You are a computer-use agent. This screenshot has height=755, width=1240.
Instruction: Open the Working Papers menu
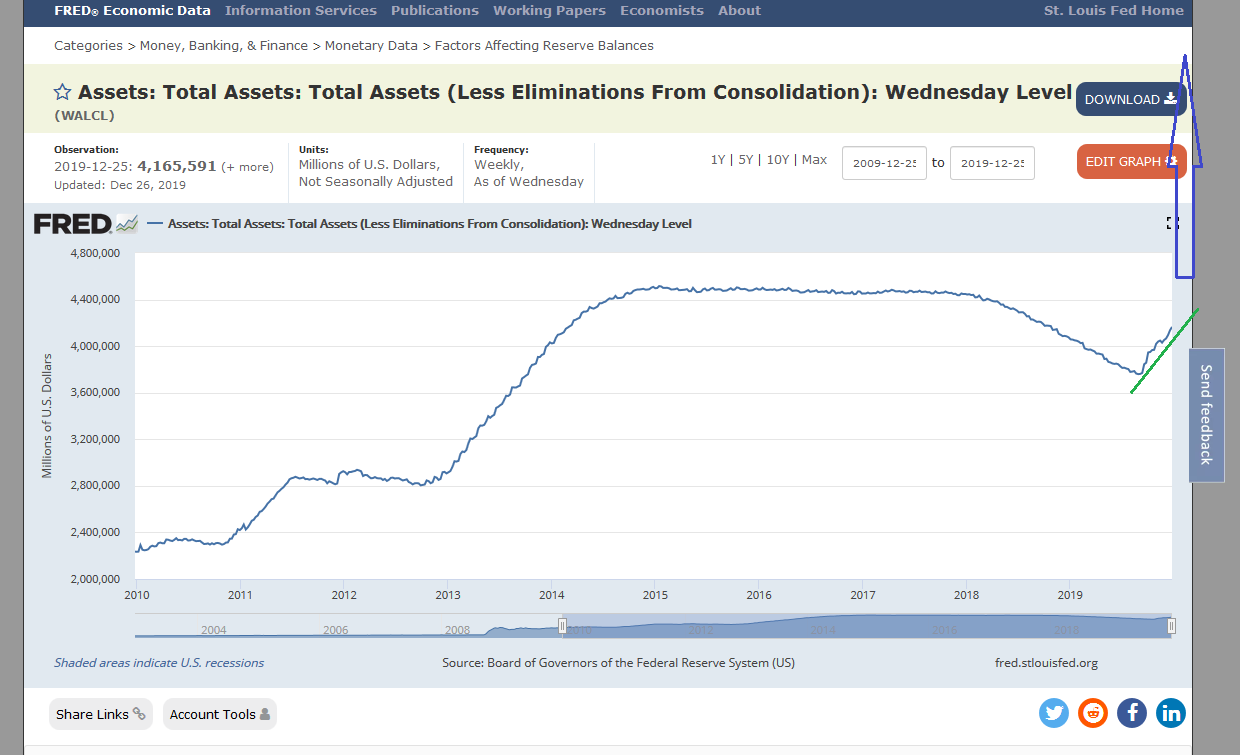[549, 11]
